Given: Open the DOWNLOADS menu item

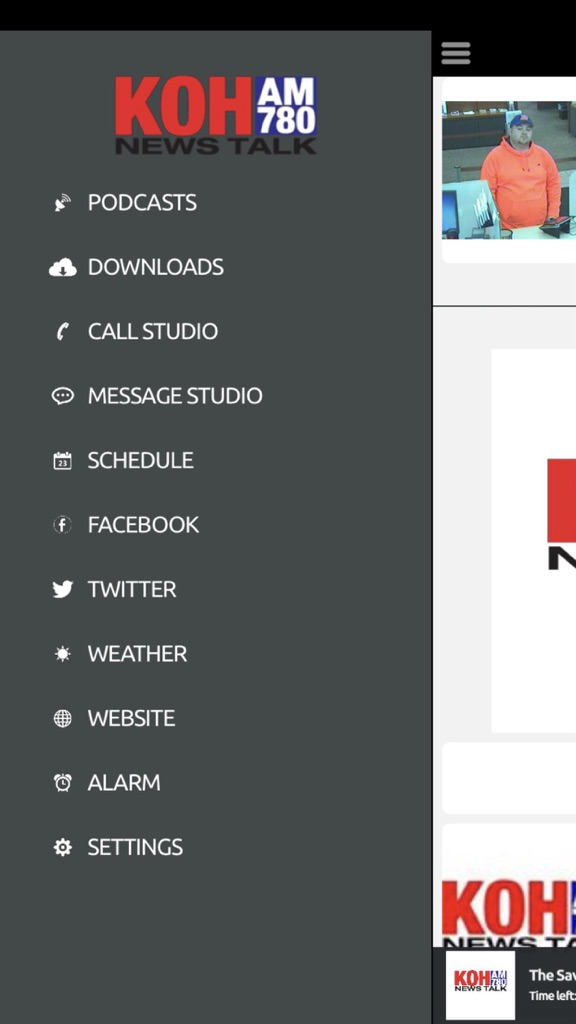Looking at the screenshot, I should click(x=155, y=267).
